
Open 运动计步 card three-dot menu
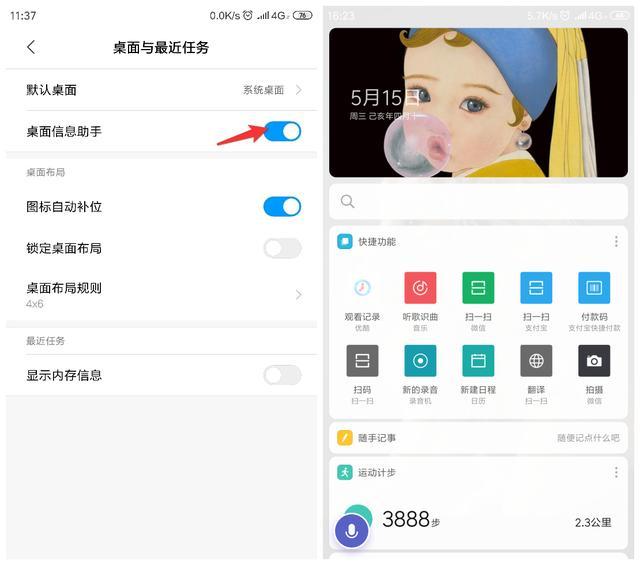pos(615,472)
